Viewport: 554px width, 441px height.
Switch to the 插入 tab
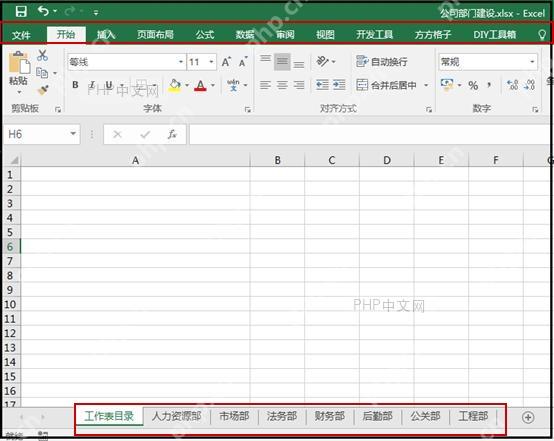[x=106, y=34]
